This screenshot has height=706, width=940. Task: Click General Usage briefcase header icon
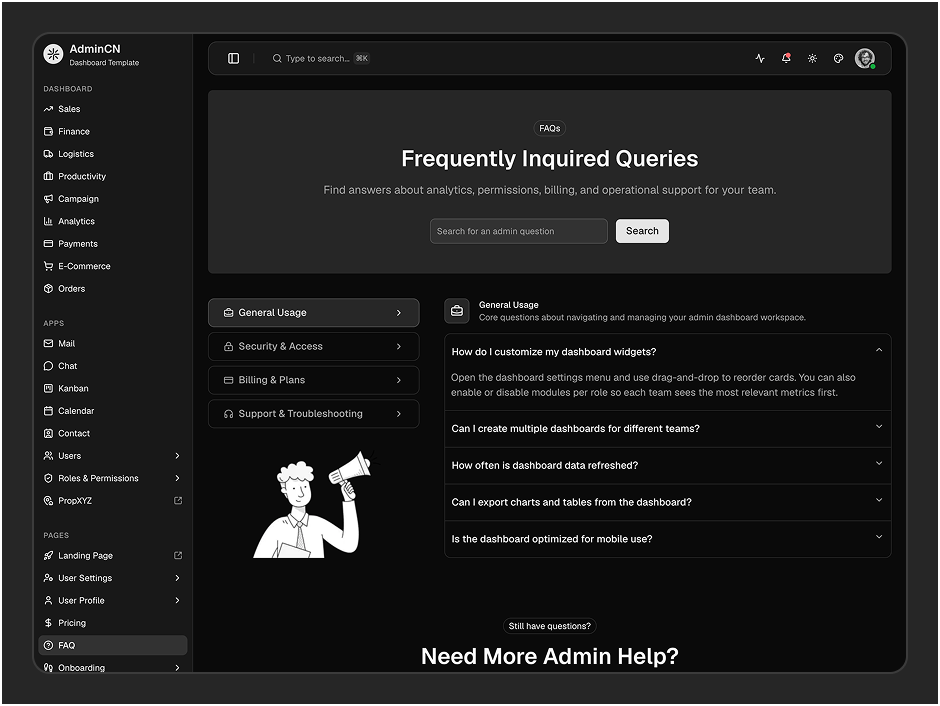(457, 311)
